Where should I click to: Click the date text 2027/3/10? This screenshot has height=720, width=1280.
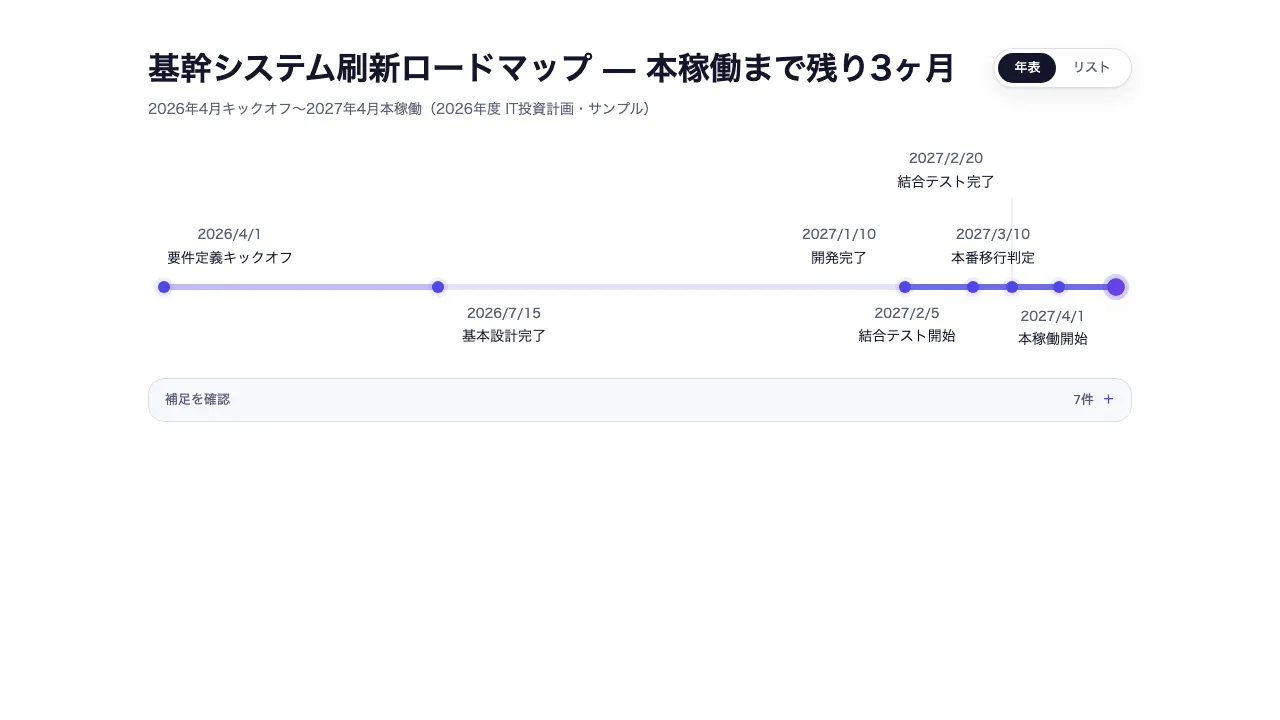pyautogui.click(x=993, y=234)
